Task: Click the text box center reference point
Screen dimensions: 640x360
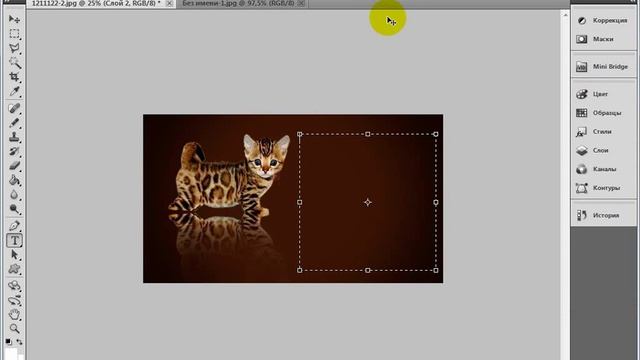Action: click(368, 202)
